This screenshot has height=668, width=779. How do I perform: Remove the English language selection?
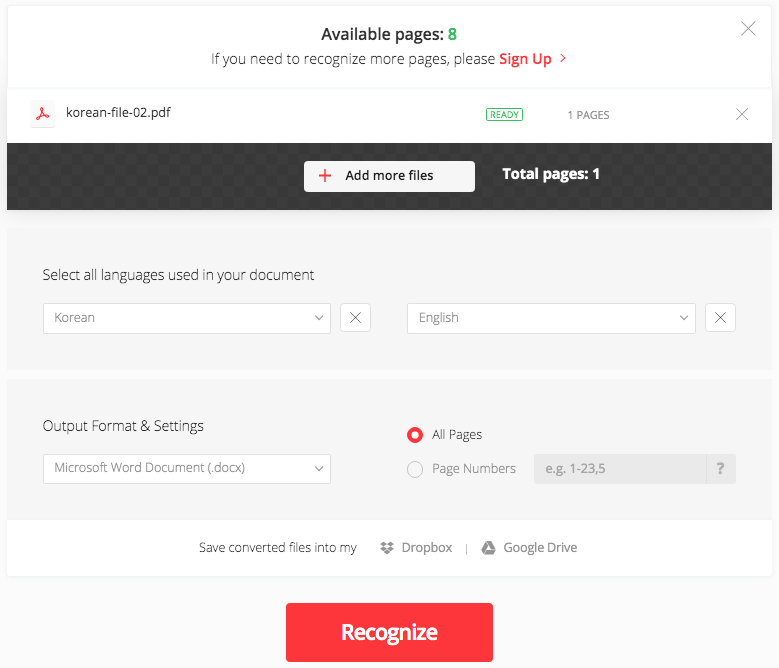pos(720,318)
